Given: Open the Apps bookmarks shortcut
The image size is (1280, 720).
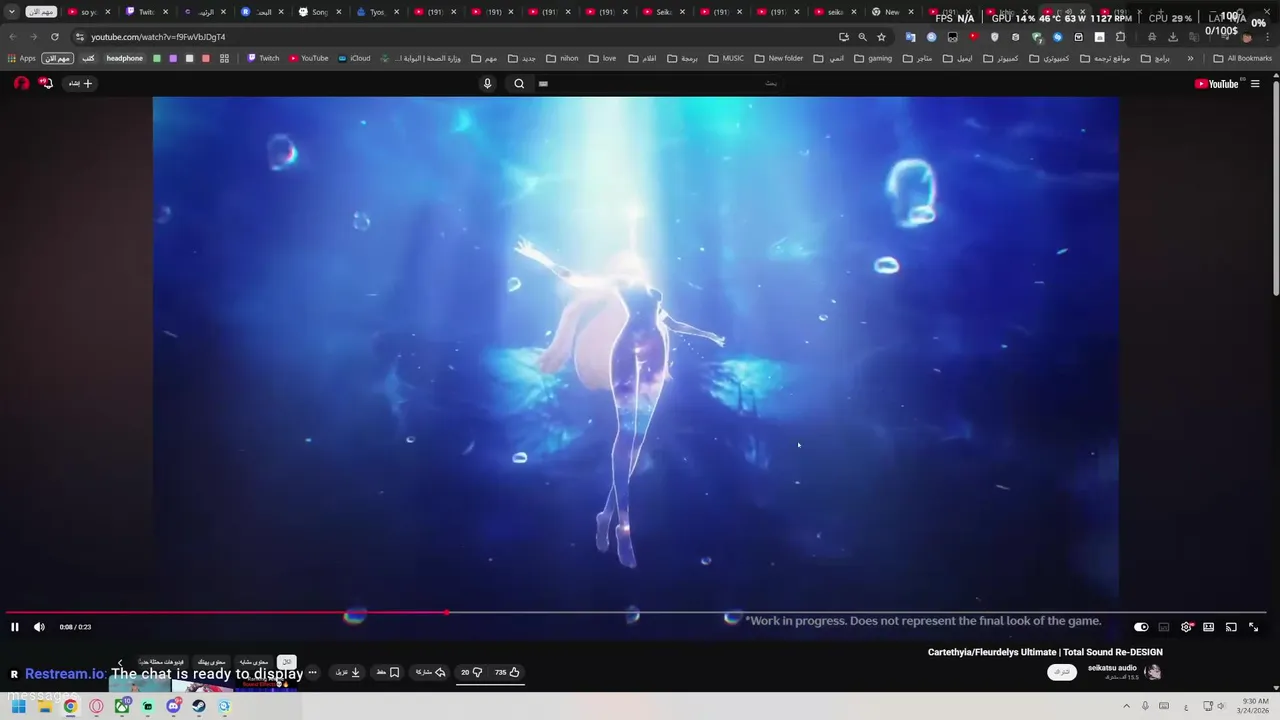Looking at the screenshot, I should [x=21, y=58].
